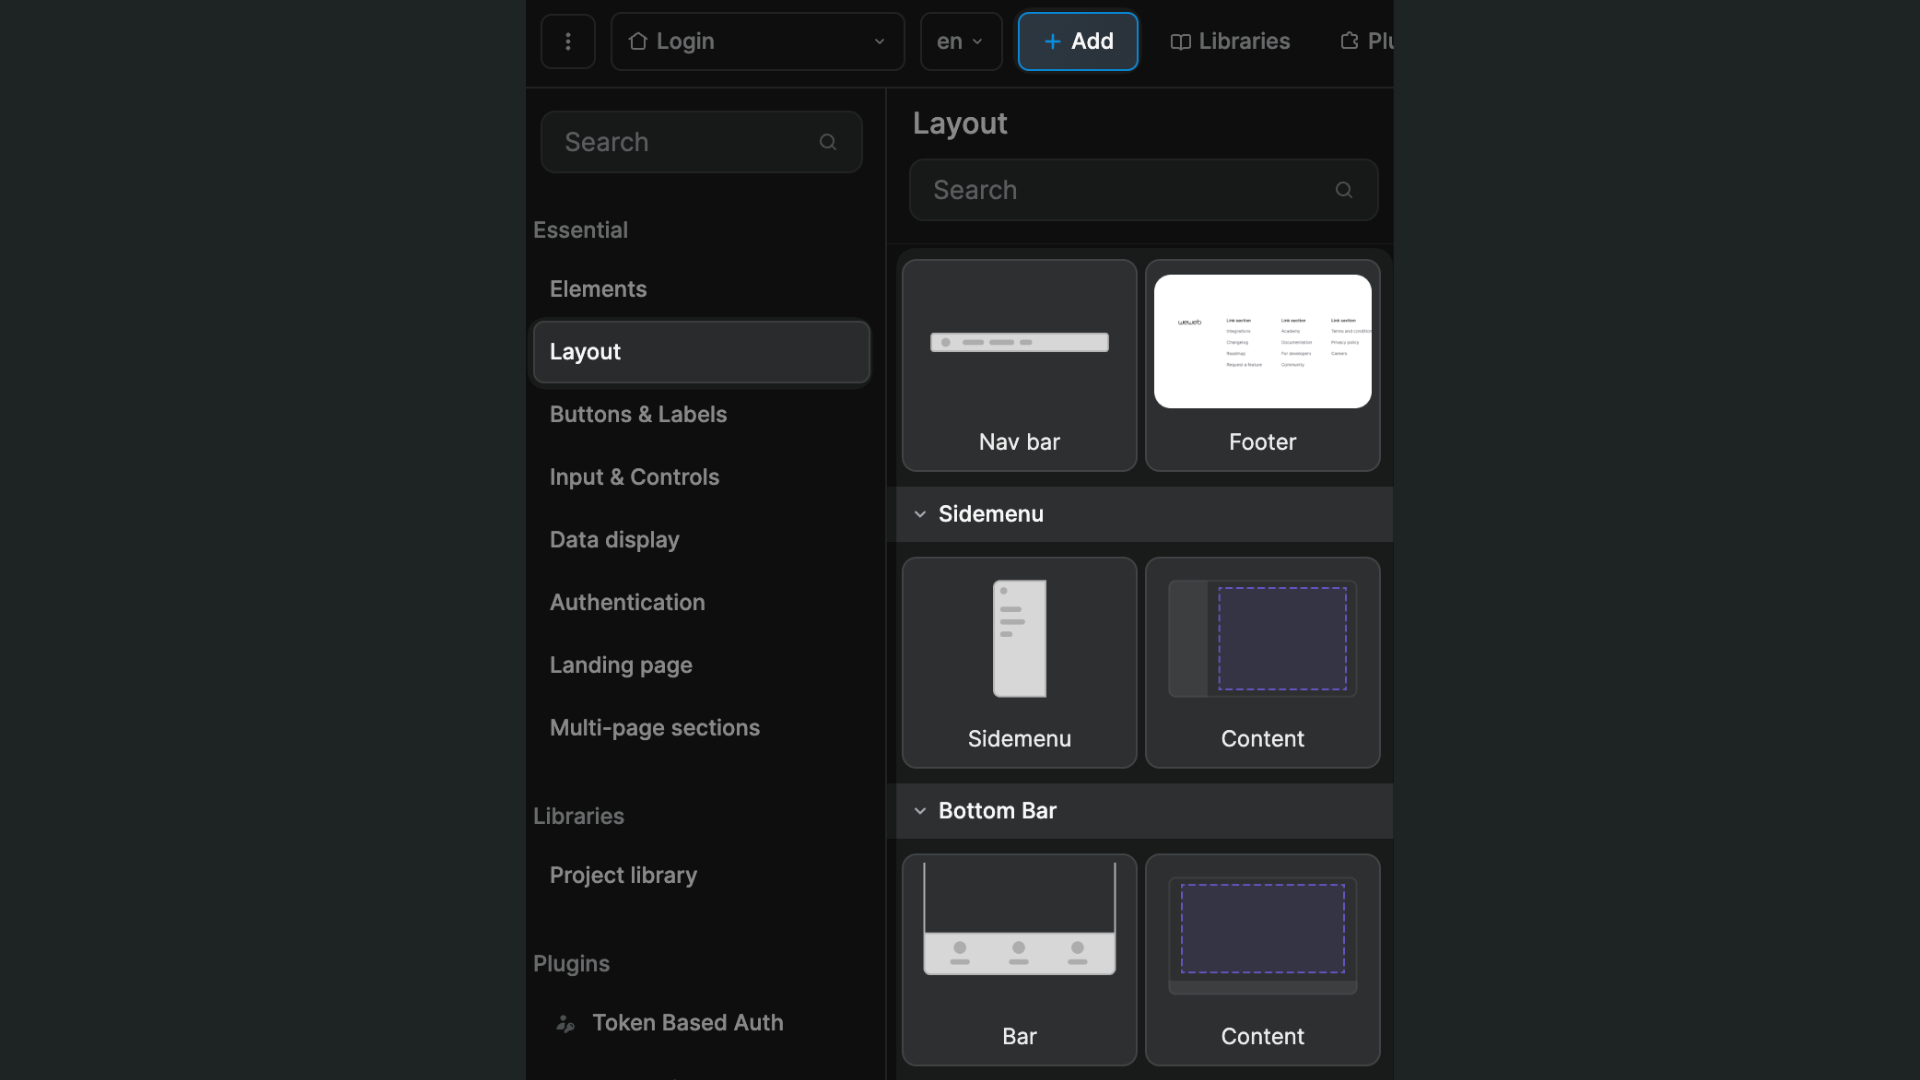Click the magnifier in the left sidebar search
The width and height of the screenshot is (1920, 1080).
[x=828, y=141]
